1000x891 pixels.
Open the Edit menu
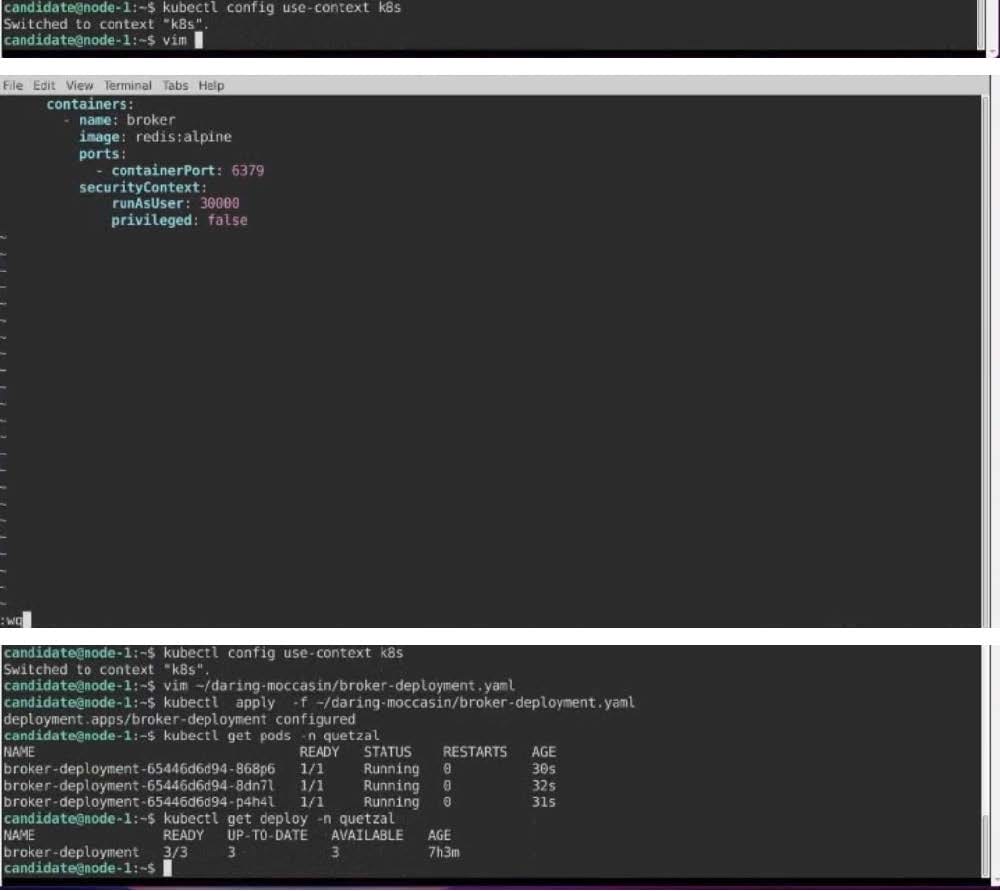click(x=44, y=86)
